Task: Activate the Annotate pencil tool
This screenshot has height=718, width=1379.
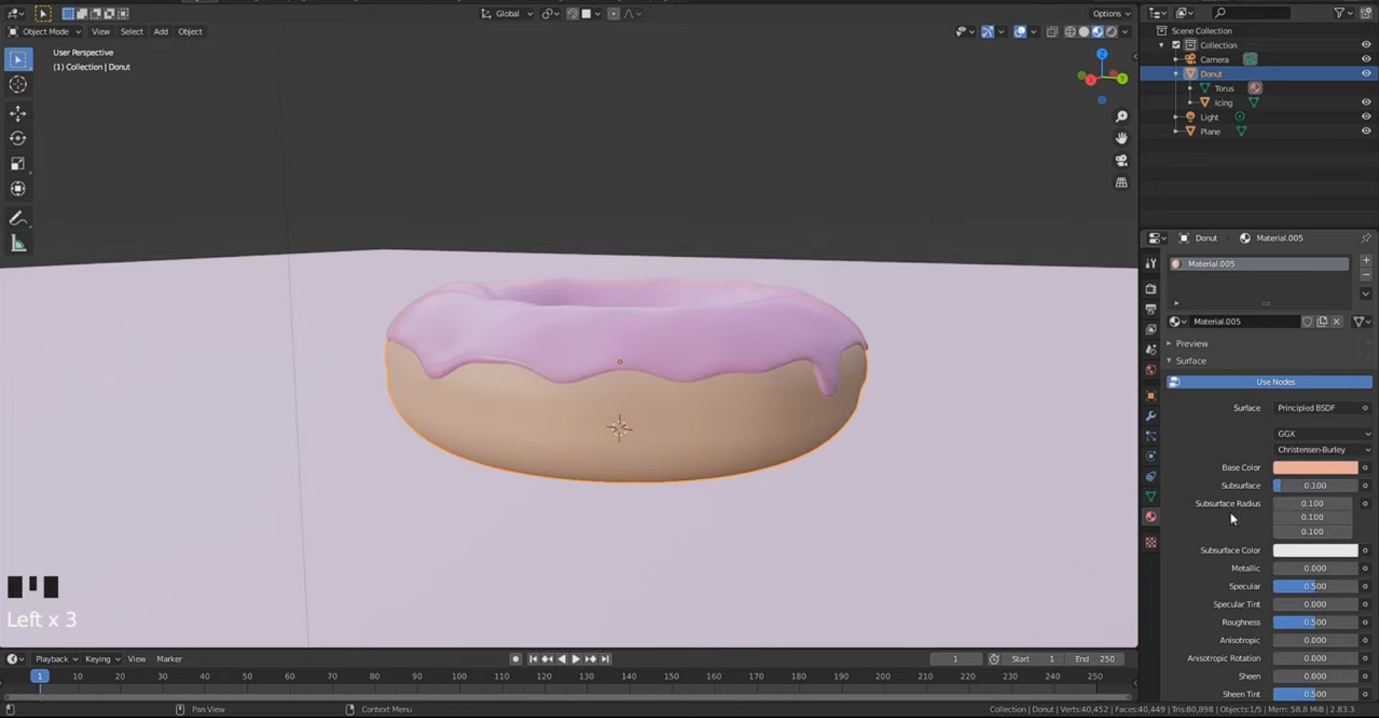Action: [x=18, y=218]
